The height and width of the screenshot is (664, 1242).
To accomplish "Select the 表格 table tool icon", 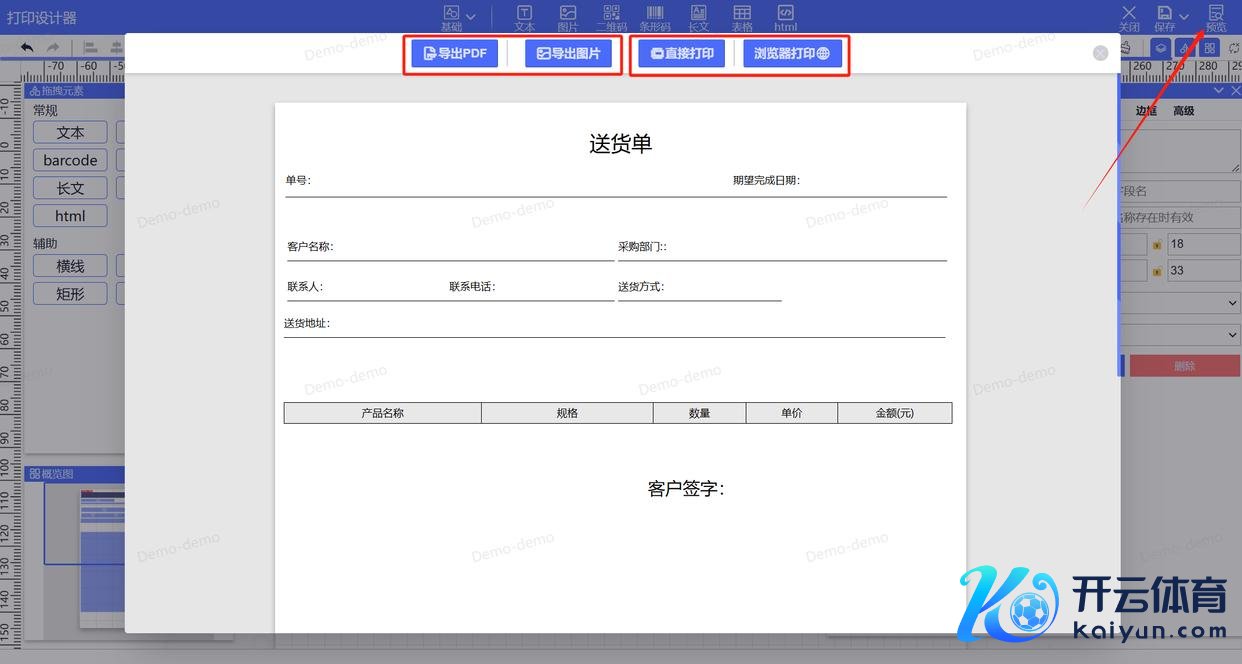I will click(742, 17).
